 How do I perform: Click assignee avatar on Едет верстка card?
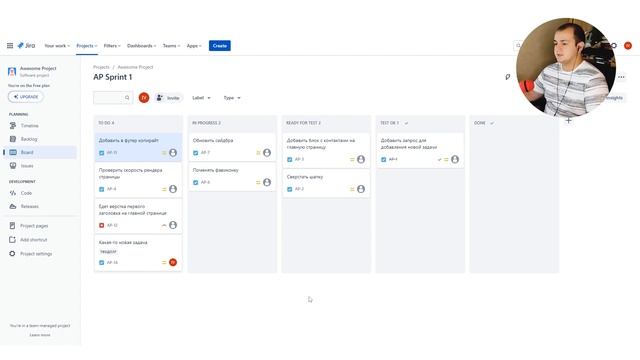pyautogui.click(x=173, y=225)
